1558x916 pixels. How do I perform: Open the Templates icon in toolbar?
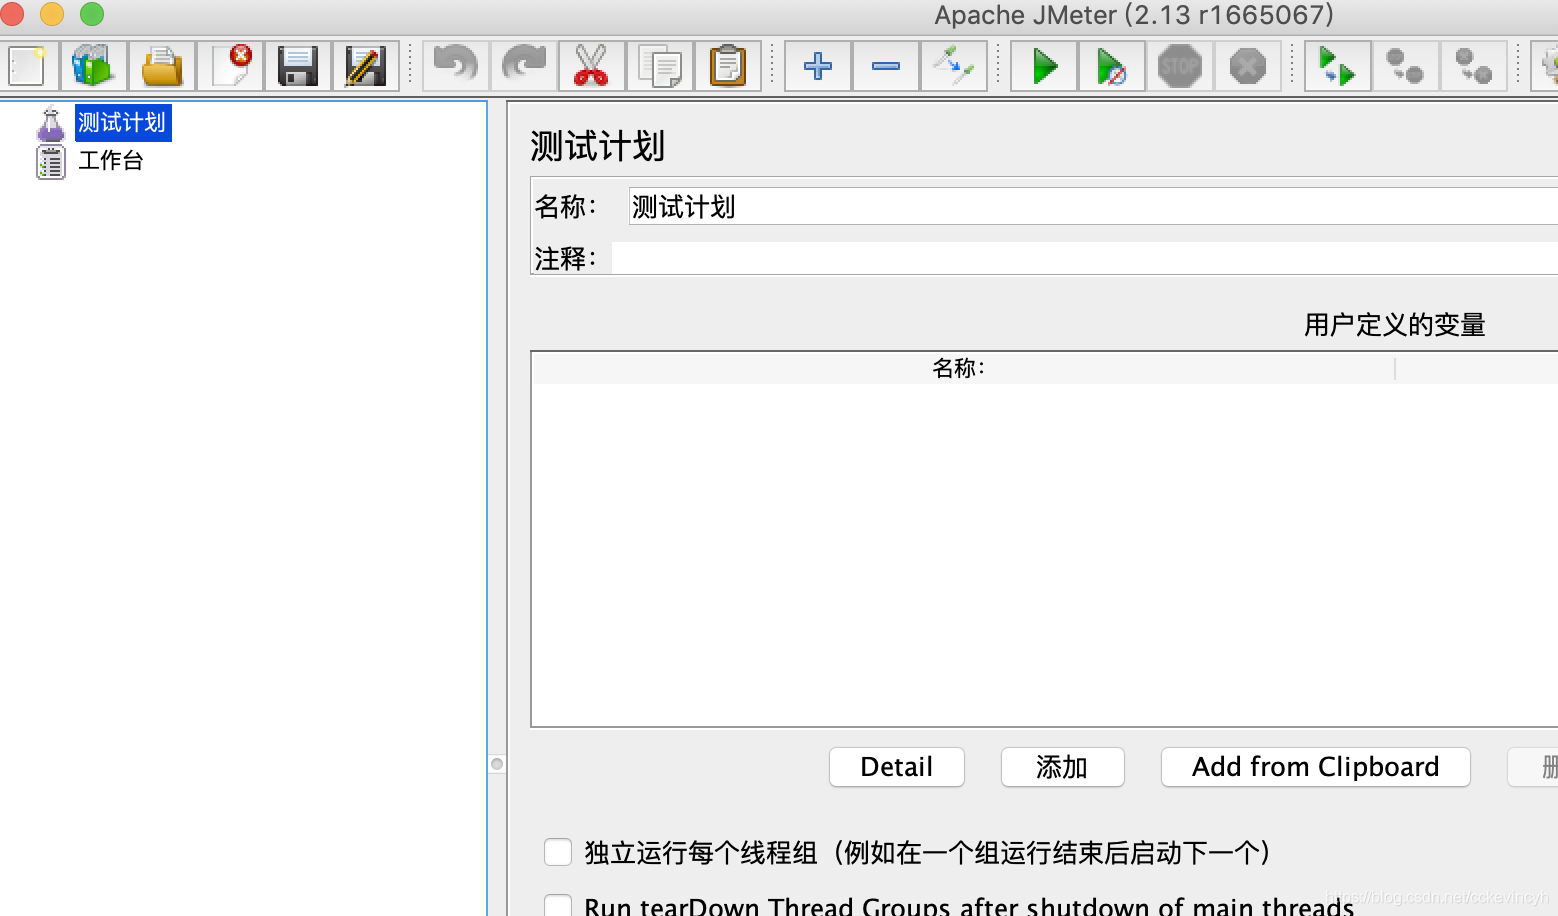tap(93, 67)
